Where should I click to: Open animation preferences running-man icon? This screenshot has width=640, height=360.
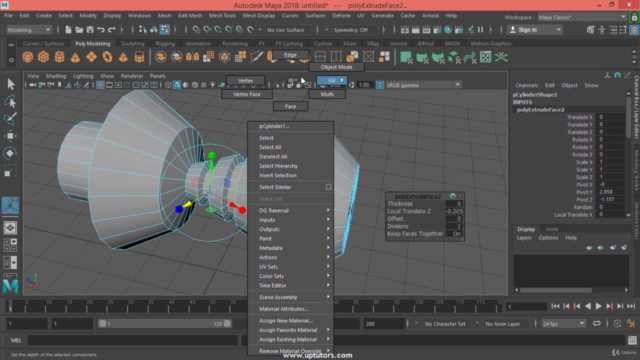point(631,324)
